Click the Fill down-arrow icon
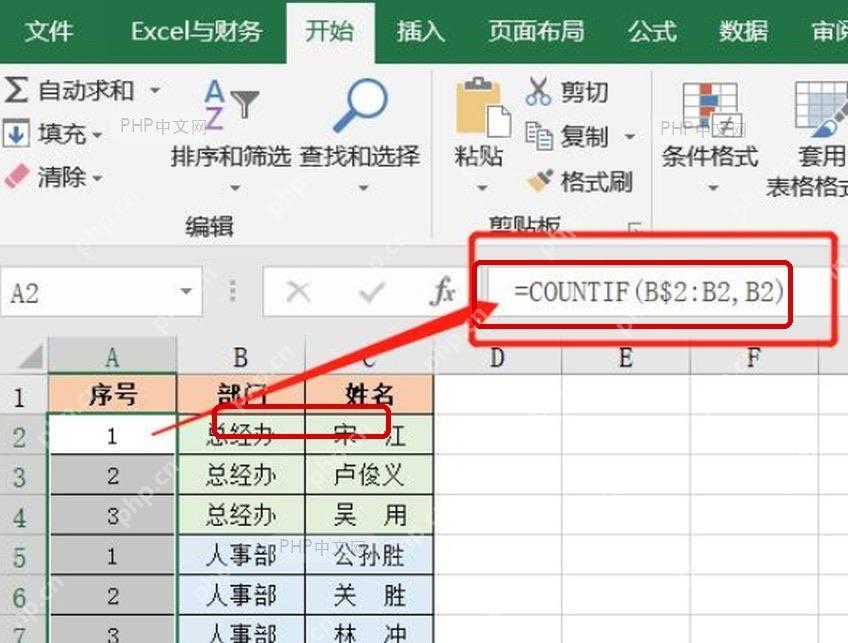The height and width of the screenshot is (643, 848). click(x=16, y=133)
